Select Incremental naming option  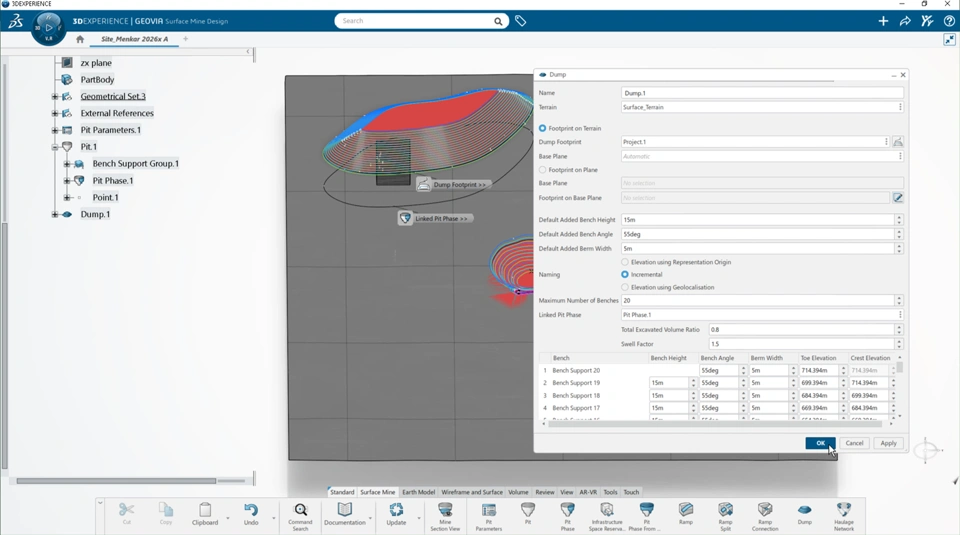click(625, 274)
